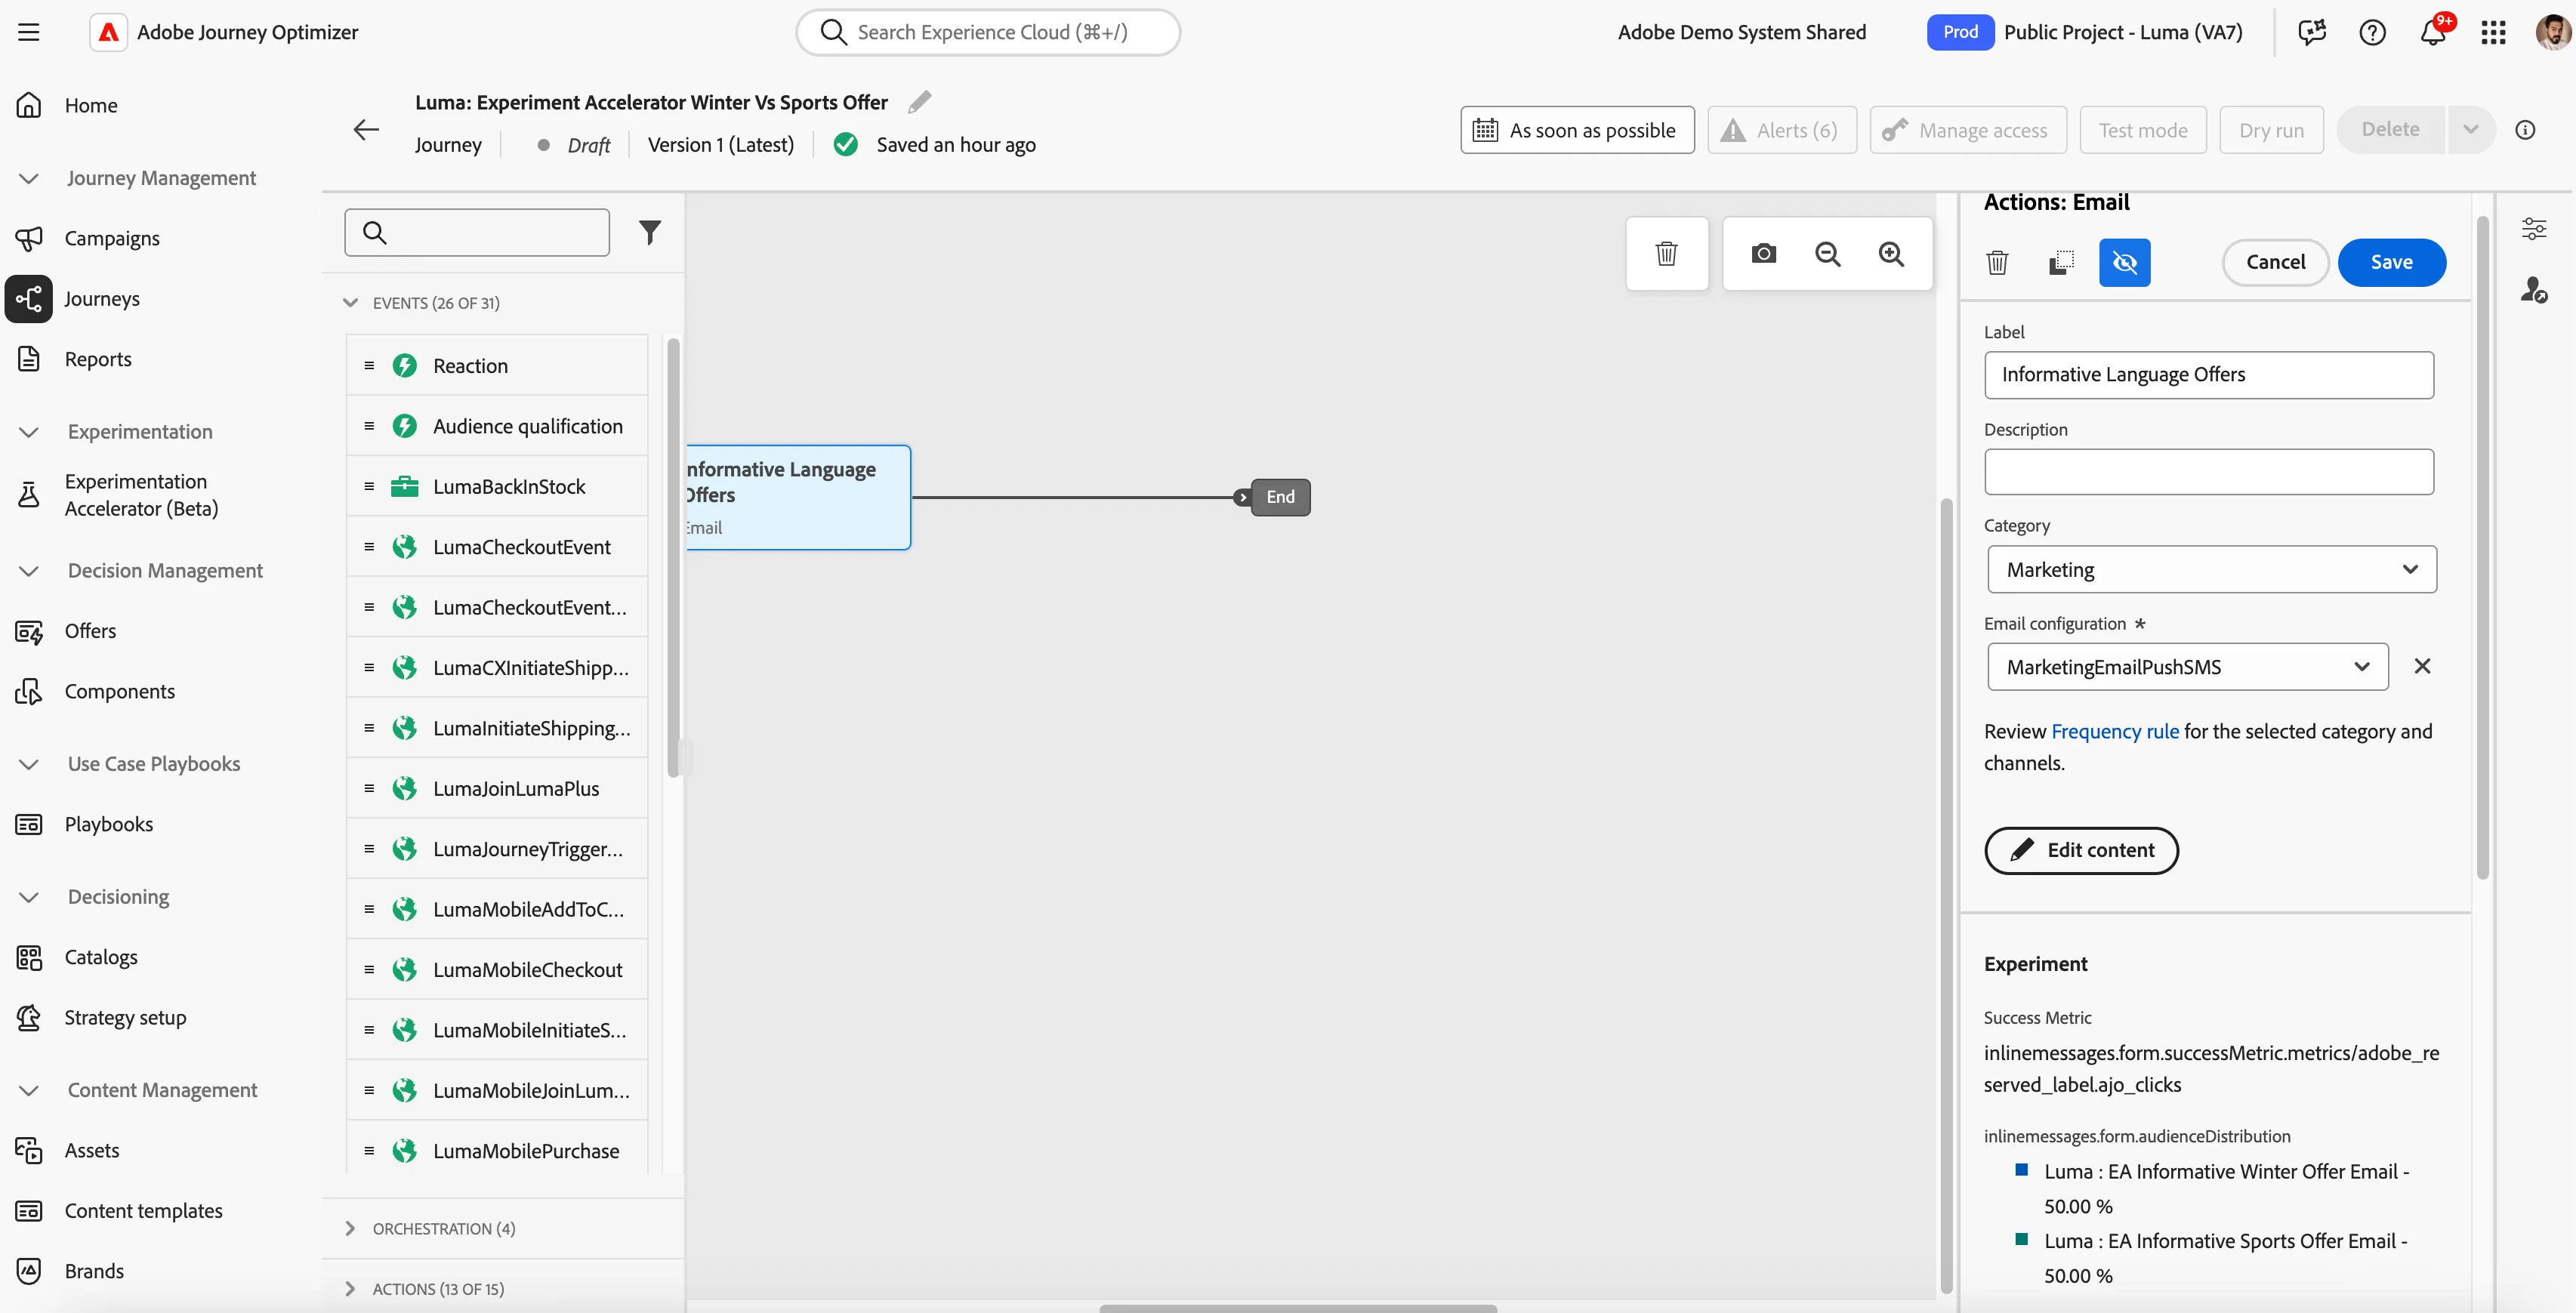The height and width of the screenshot is (1313, 2576).
Task: Expand the ACTIONS section
Action: 350,1289
